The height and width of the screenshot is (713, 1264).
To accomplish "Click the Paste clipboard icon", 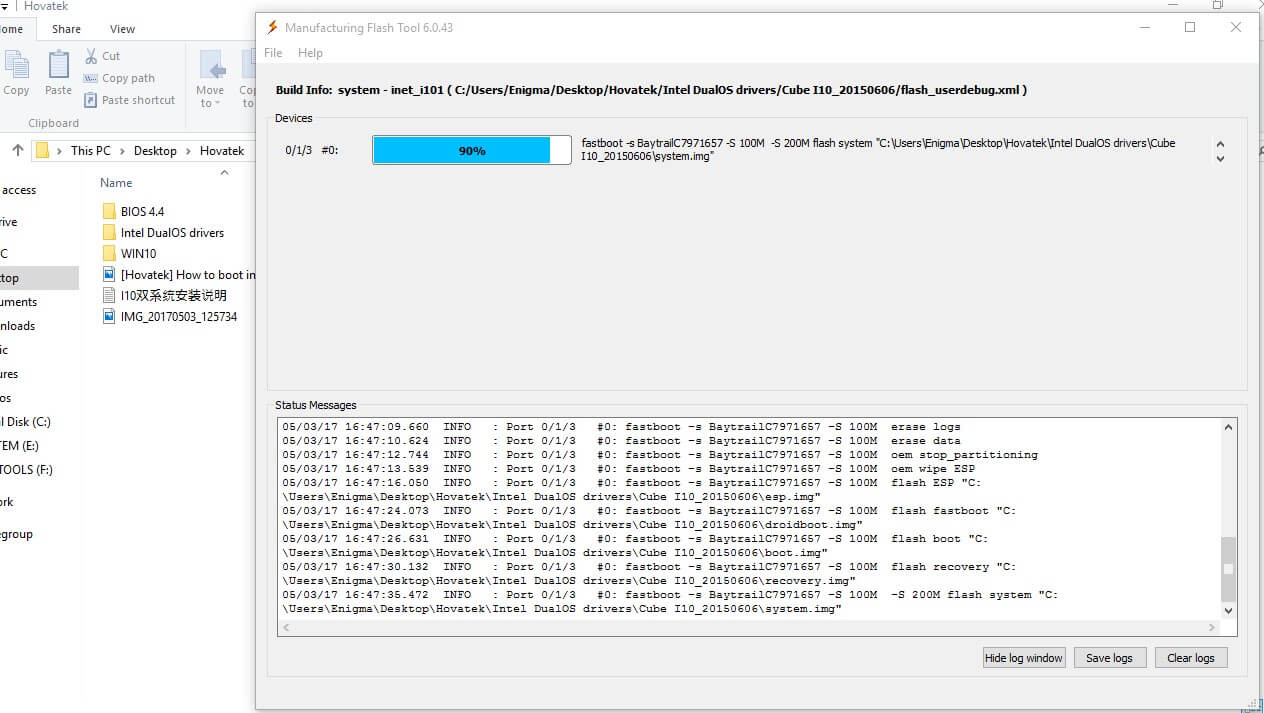I will point(58,66).
